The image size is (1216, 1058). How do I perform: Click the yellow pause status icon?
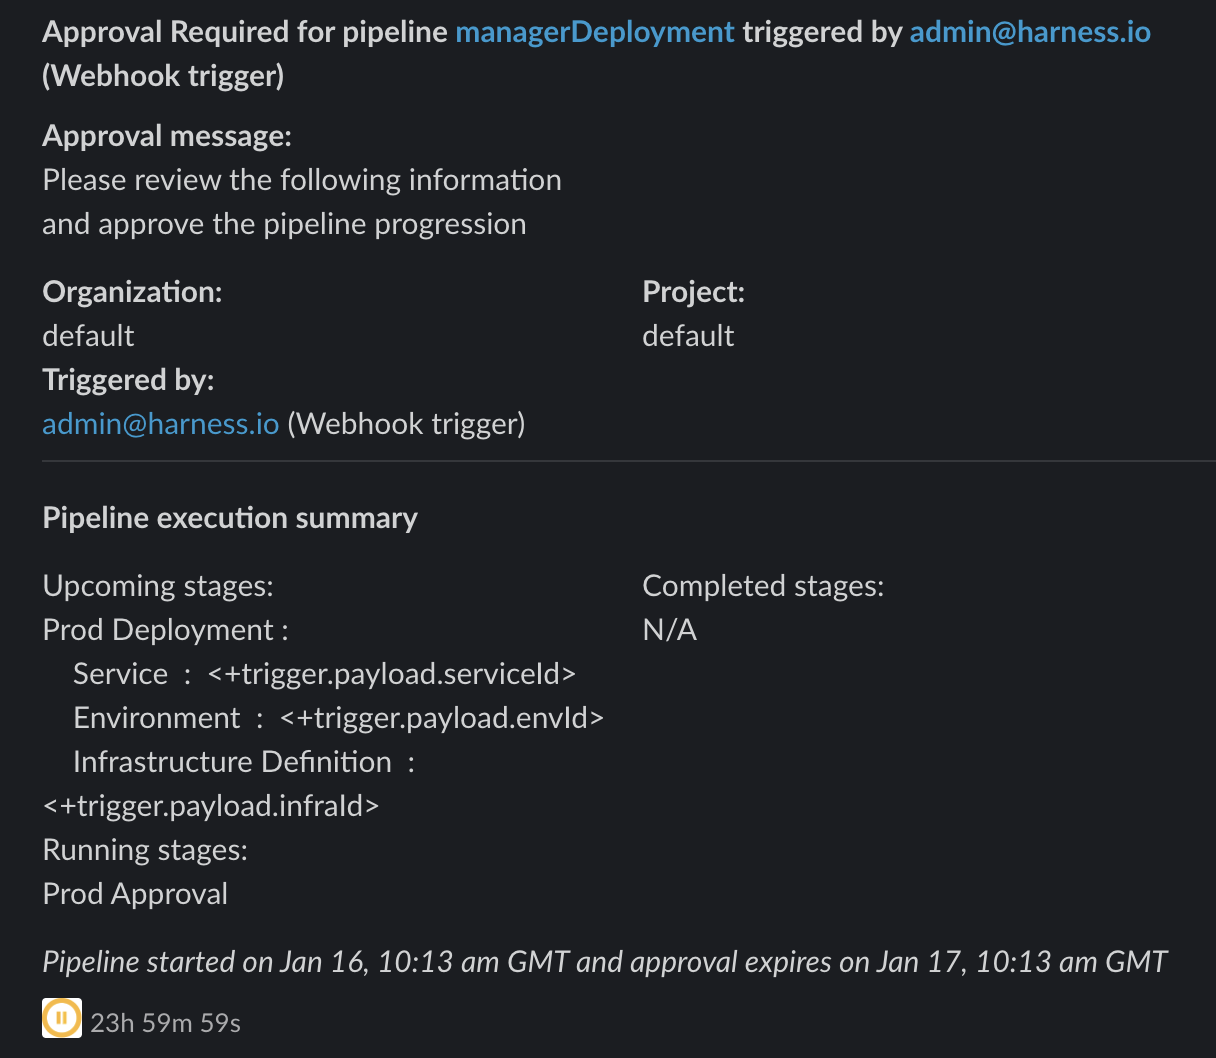(x=61, y=1018)
